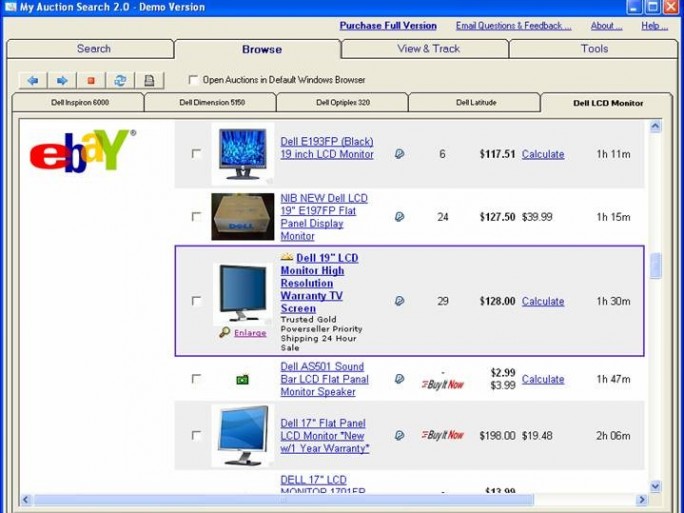
Task: Open Dell 19" LCD Monitor High Resolution listing
Action: pos(319,283)
